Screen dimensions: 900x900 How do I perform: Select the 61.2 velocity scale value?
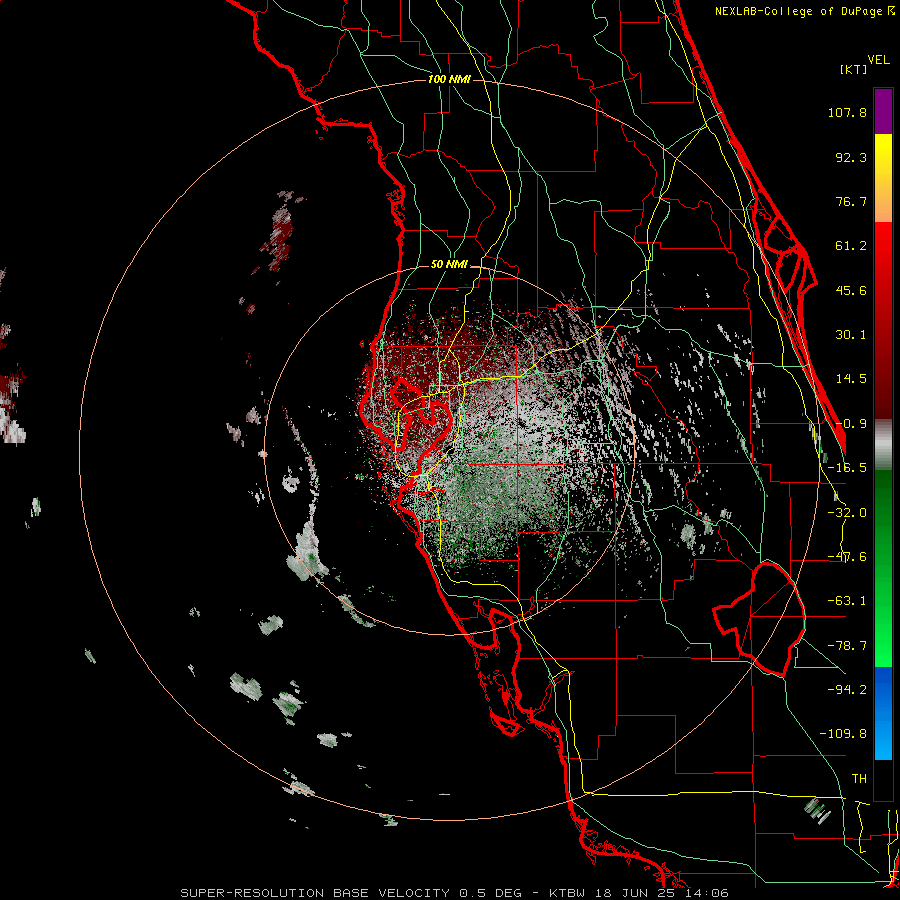pos(851,246)
